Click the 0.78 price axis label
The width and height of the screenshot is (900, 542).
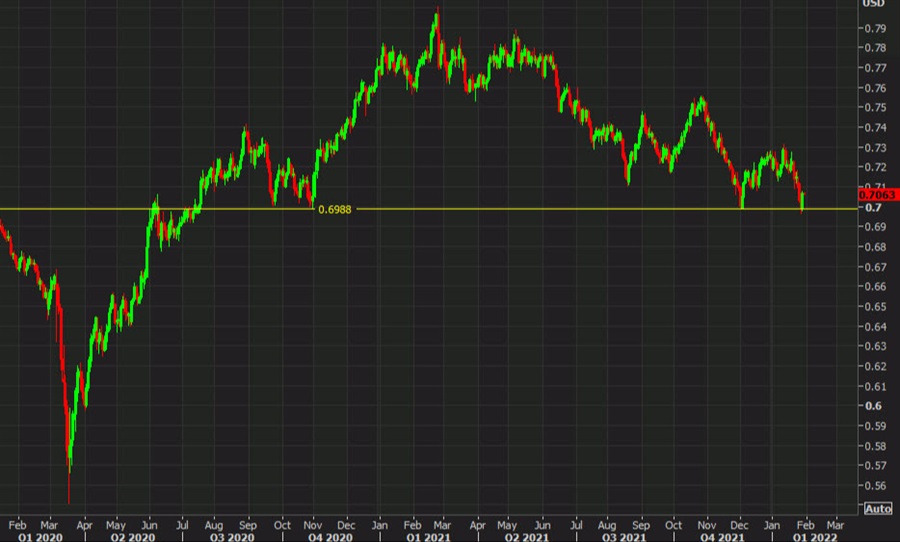(875, 48)
